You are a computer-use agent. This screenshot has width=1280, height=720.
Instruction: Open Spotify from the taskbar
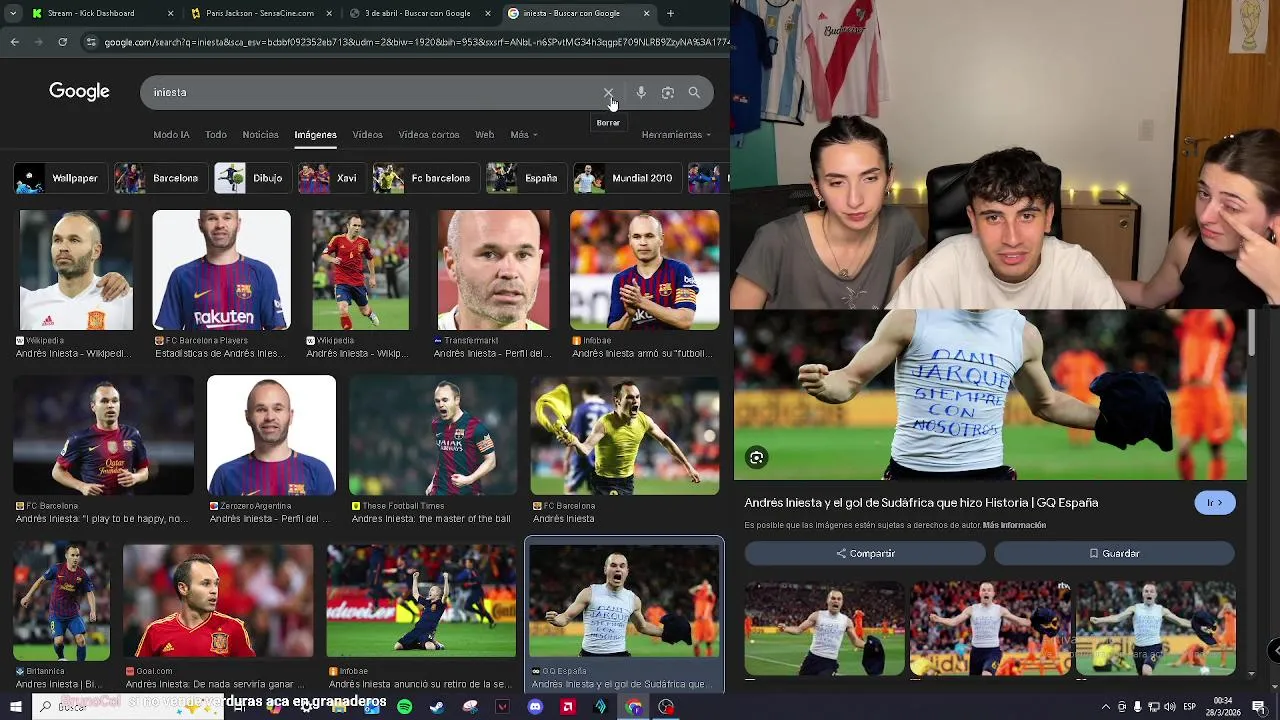tap(404, 707)
